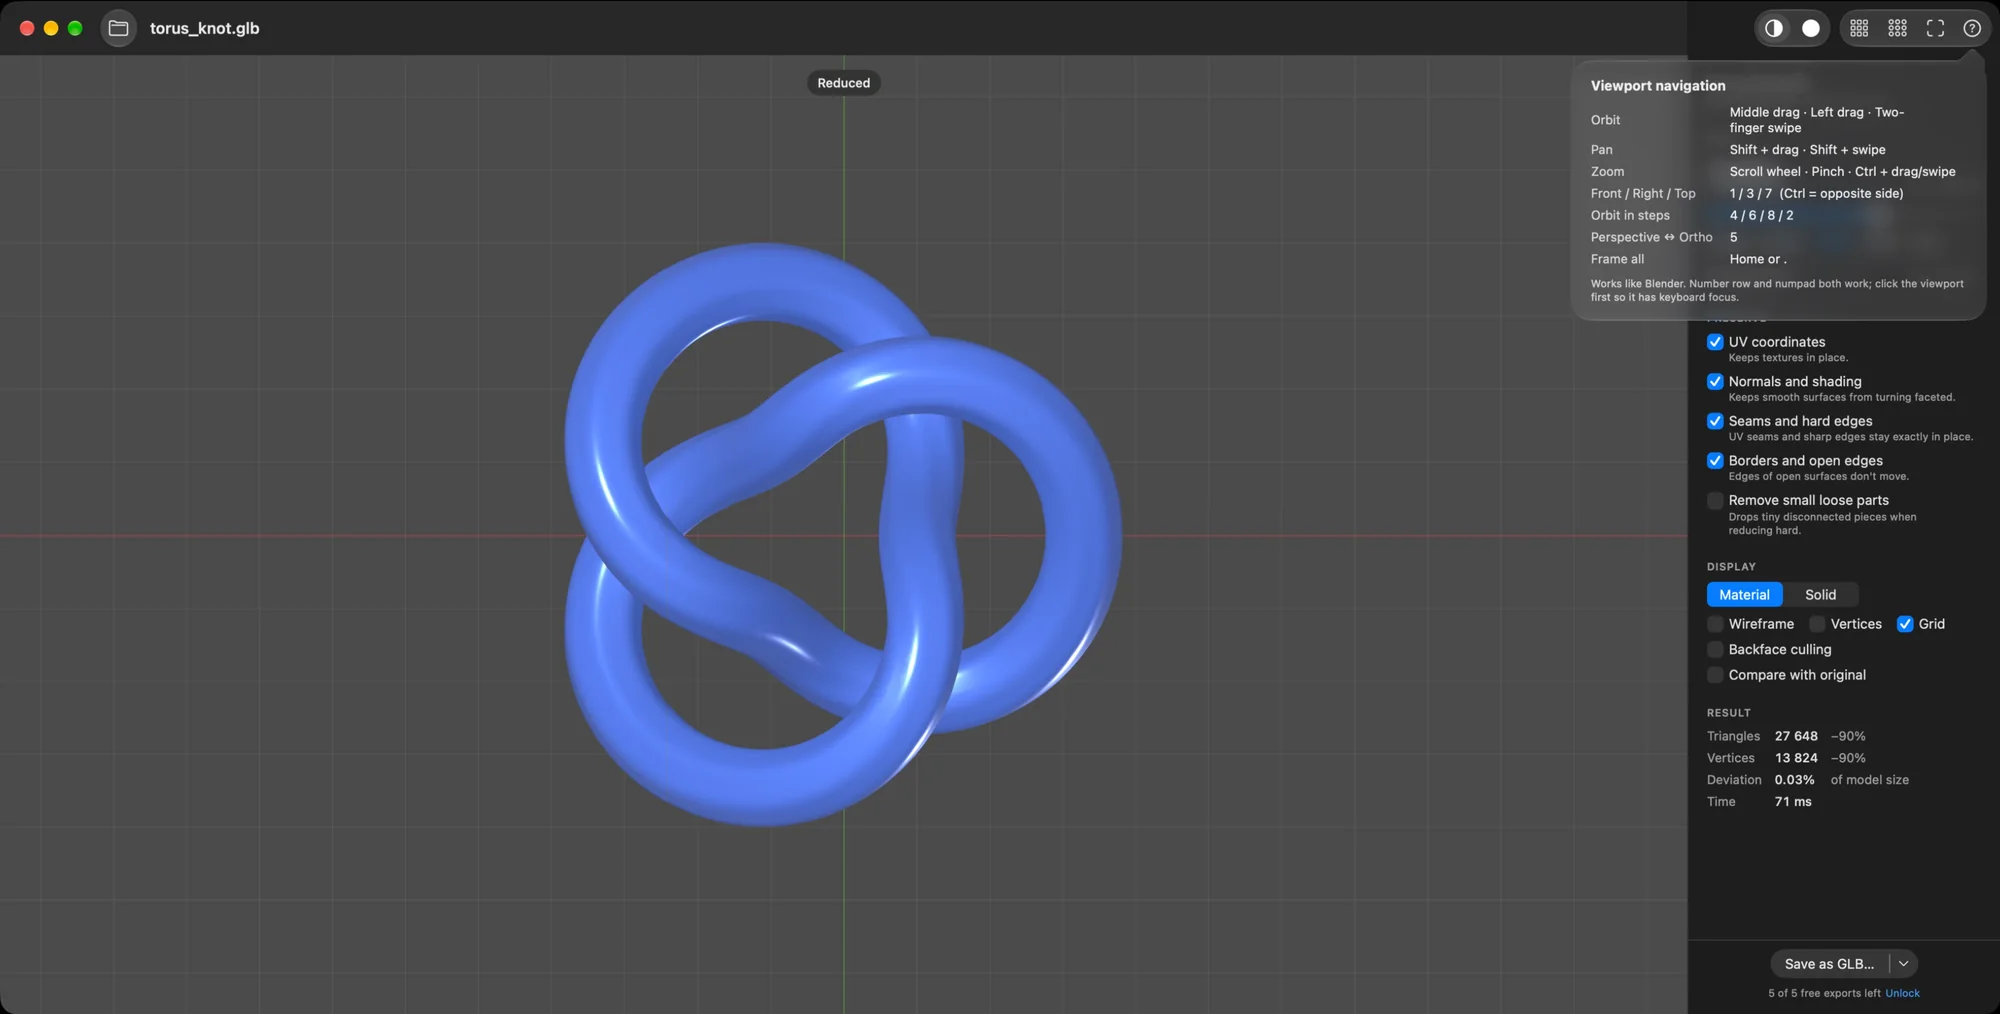2000x1014 pixels.
Task: Click the Vertices count 13 824
Action: click(1796, 758)
